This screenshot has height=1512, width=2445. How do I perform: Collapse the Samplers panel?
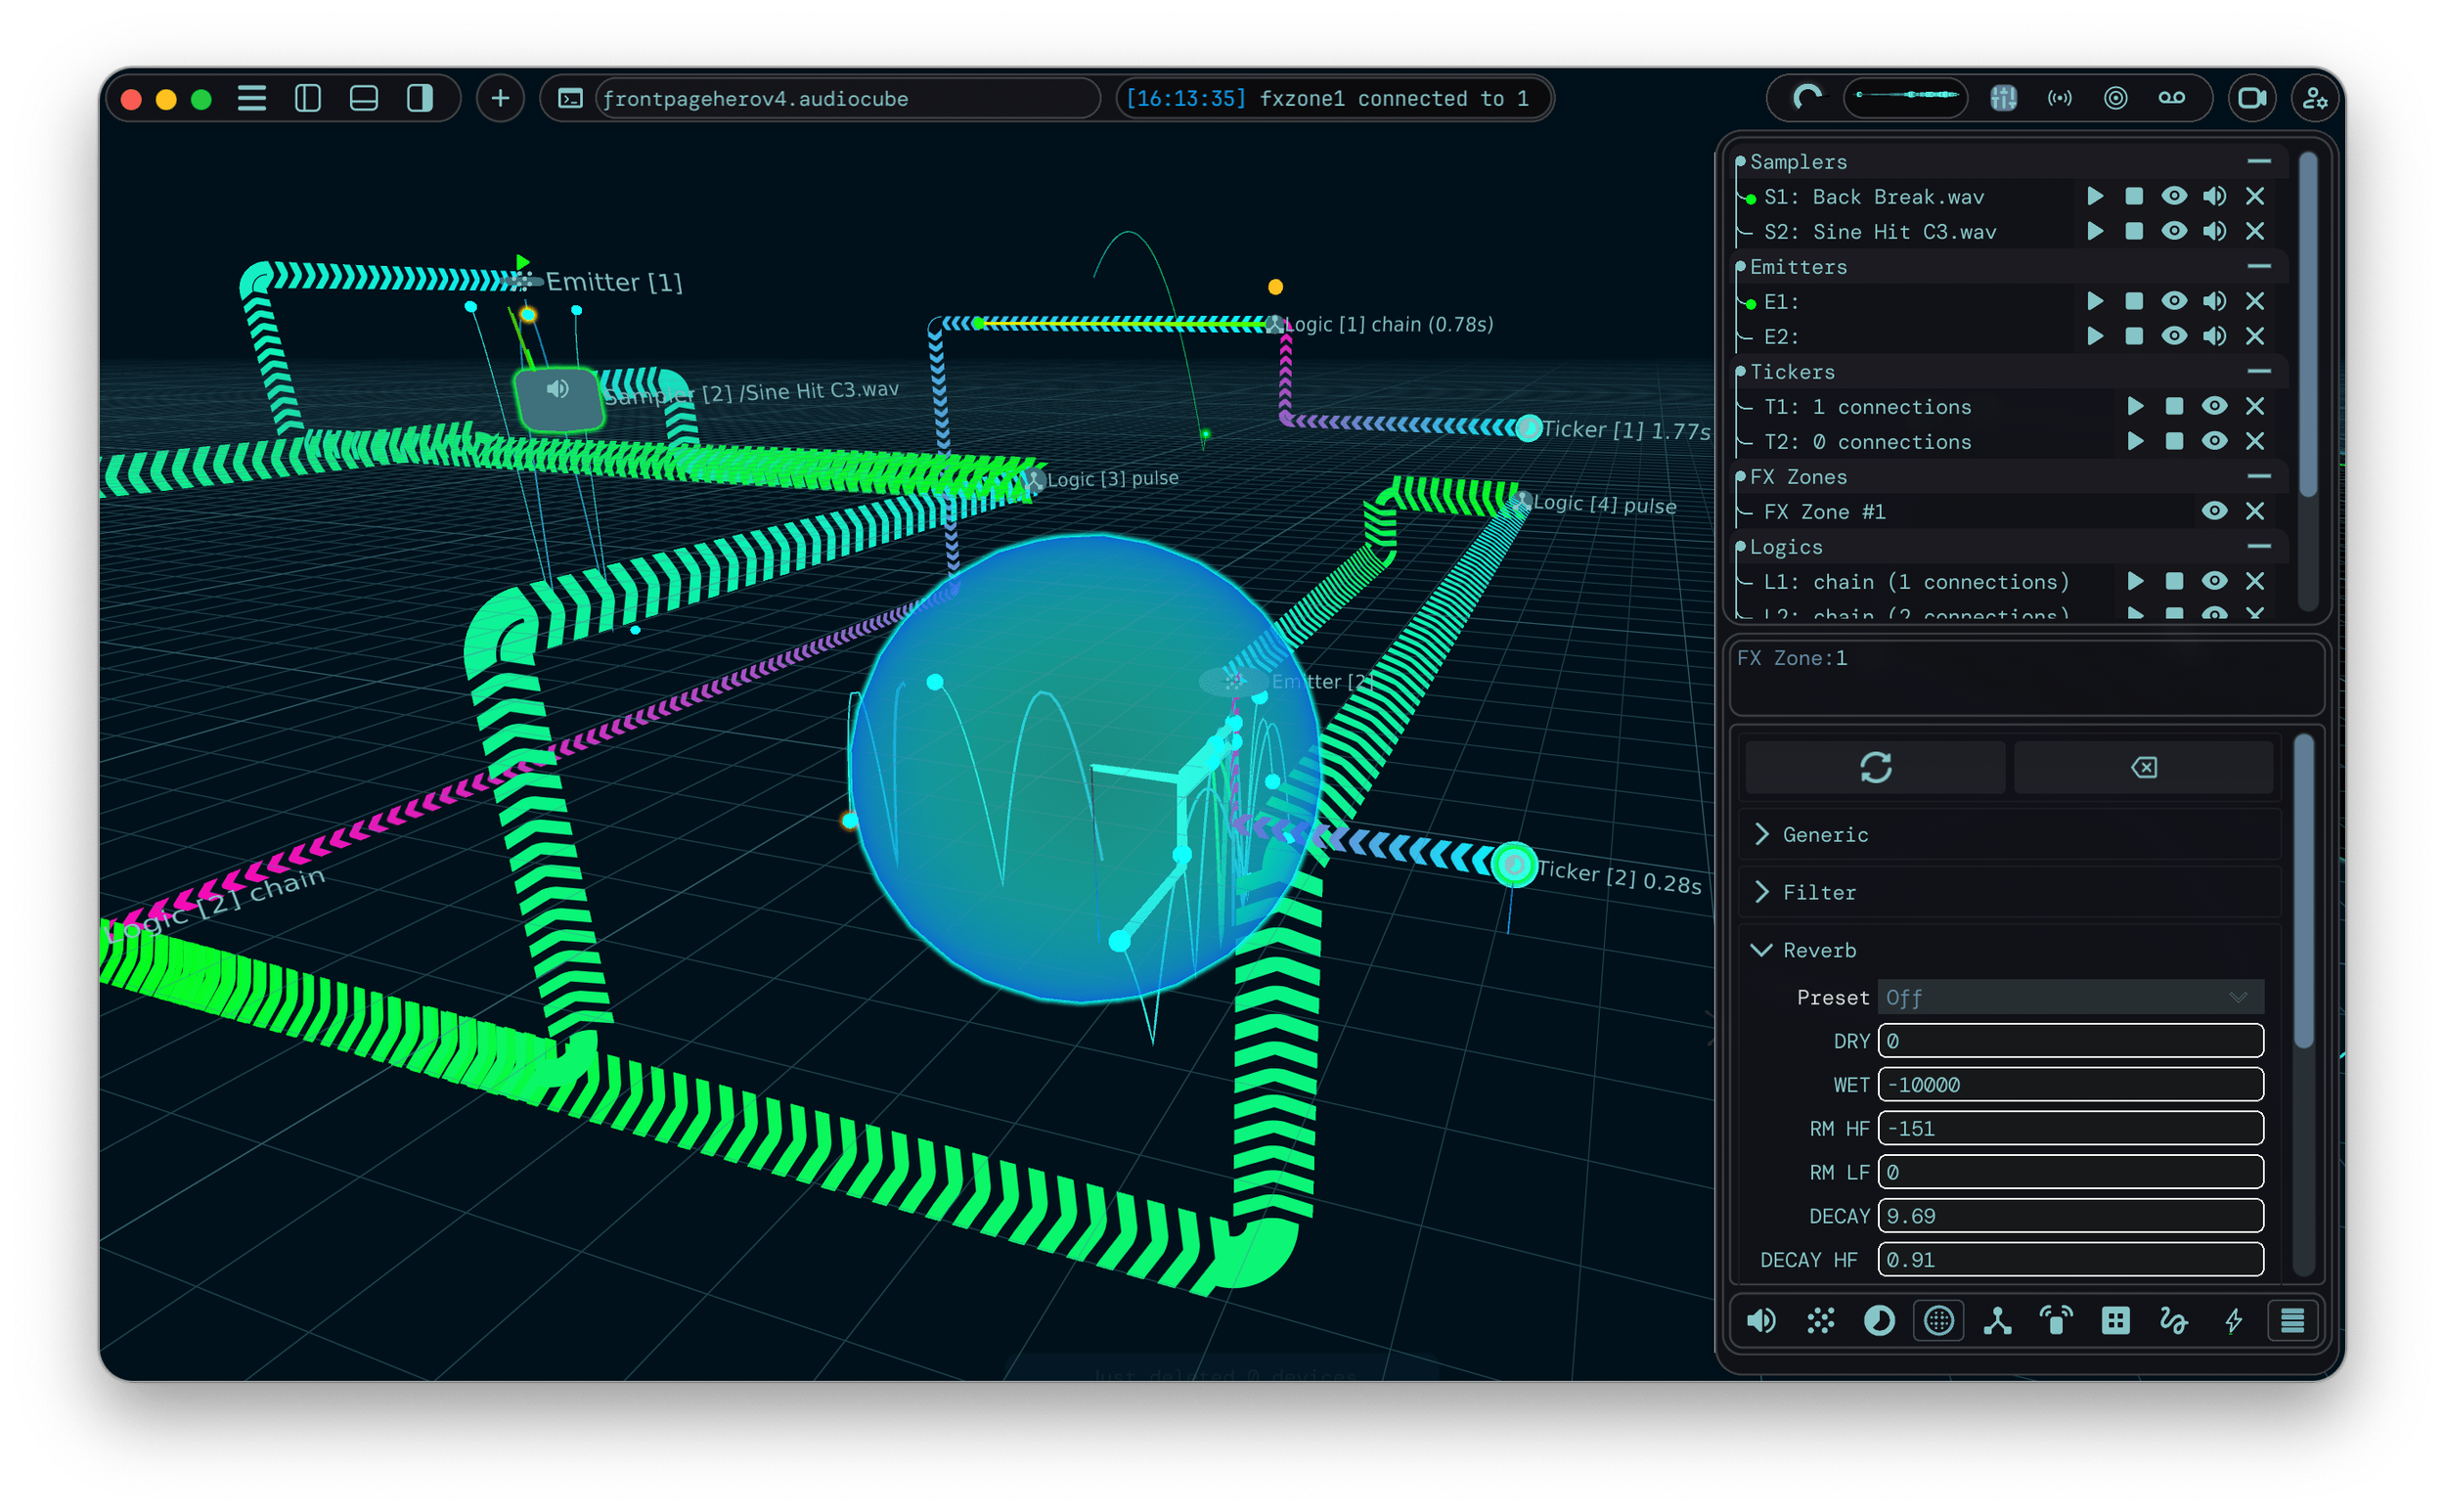(2260, 160)
